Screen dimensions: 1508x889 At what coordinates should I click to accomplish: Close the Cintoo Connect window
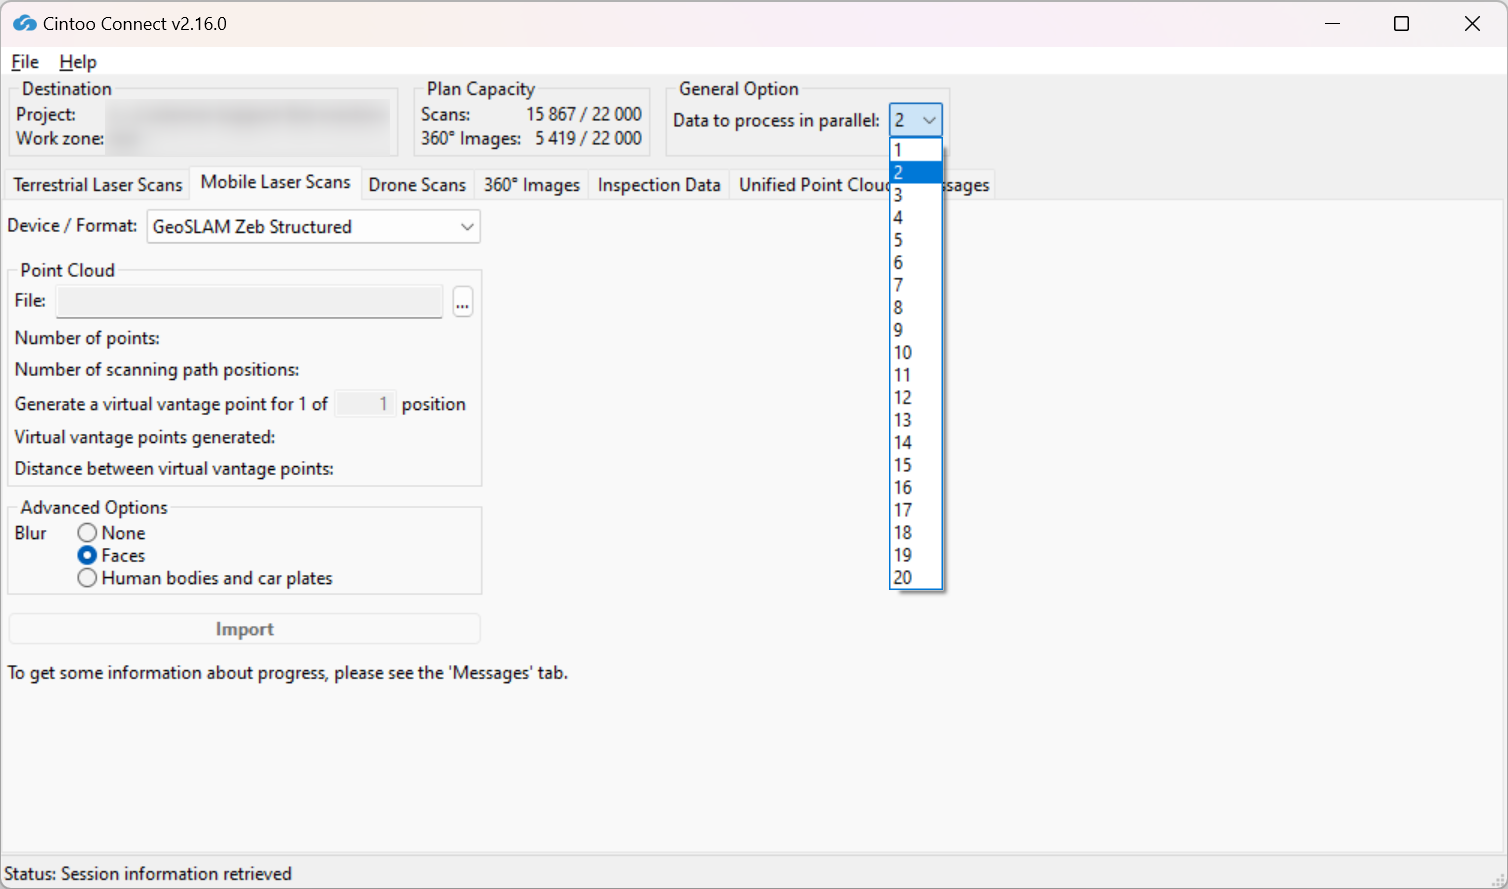[1472, 23]
